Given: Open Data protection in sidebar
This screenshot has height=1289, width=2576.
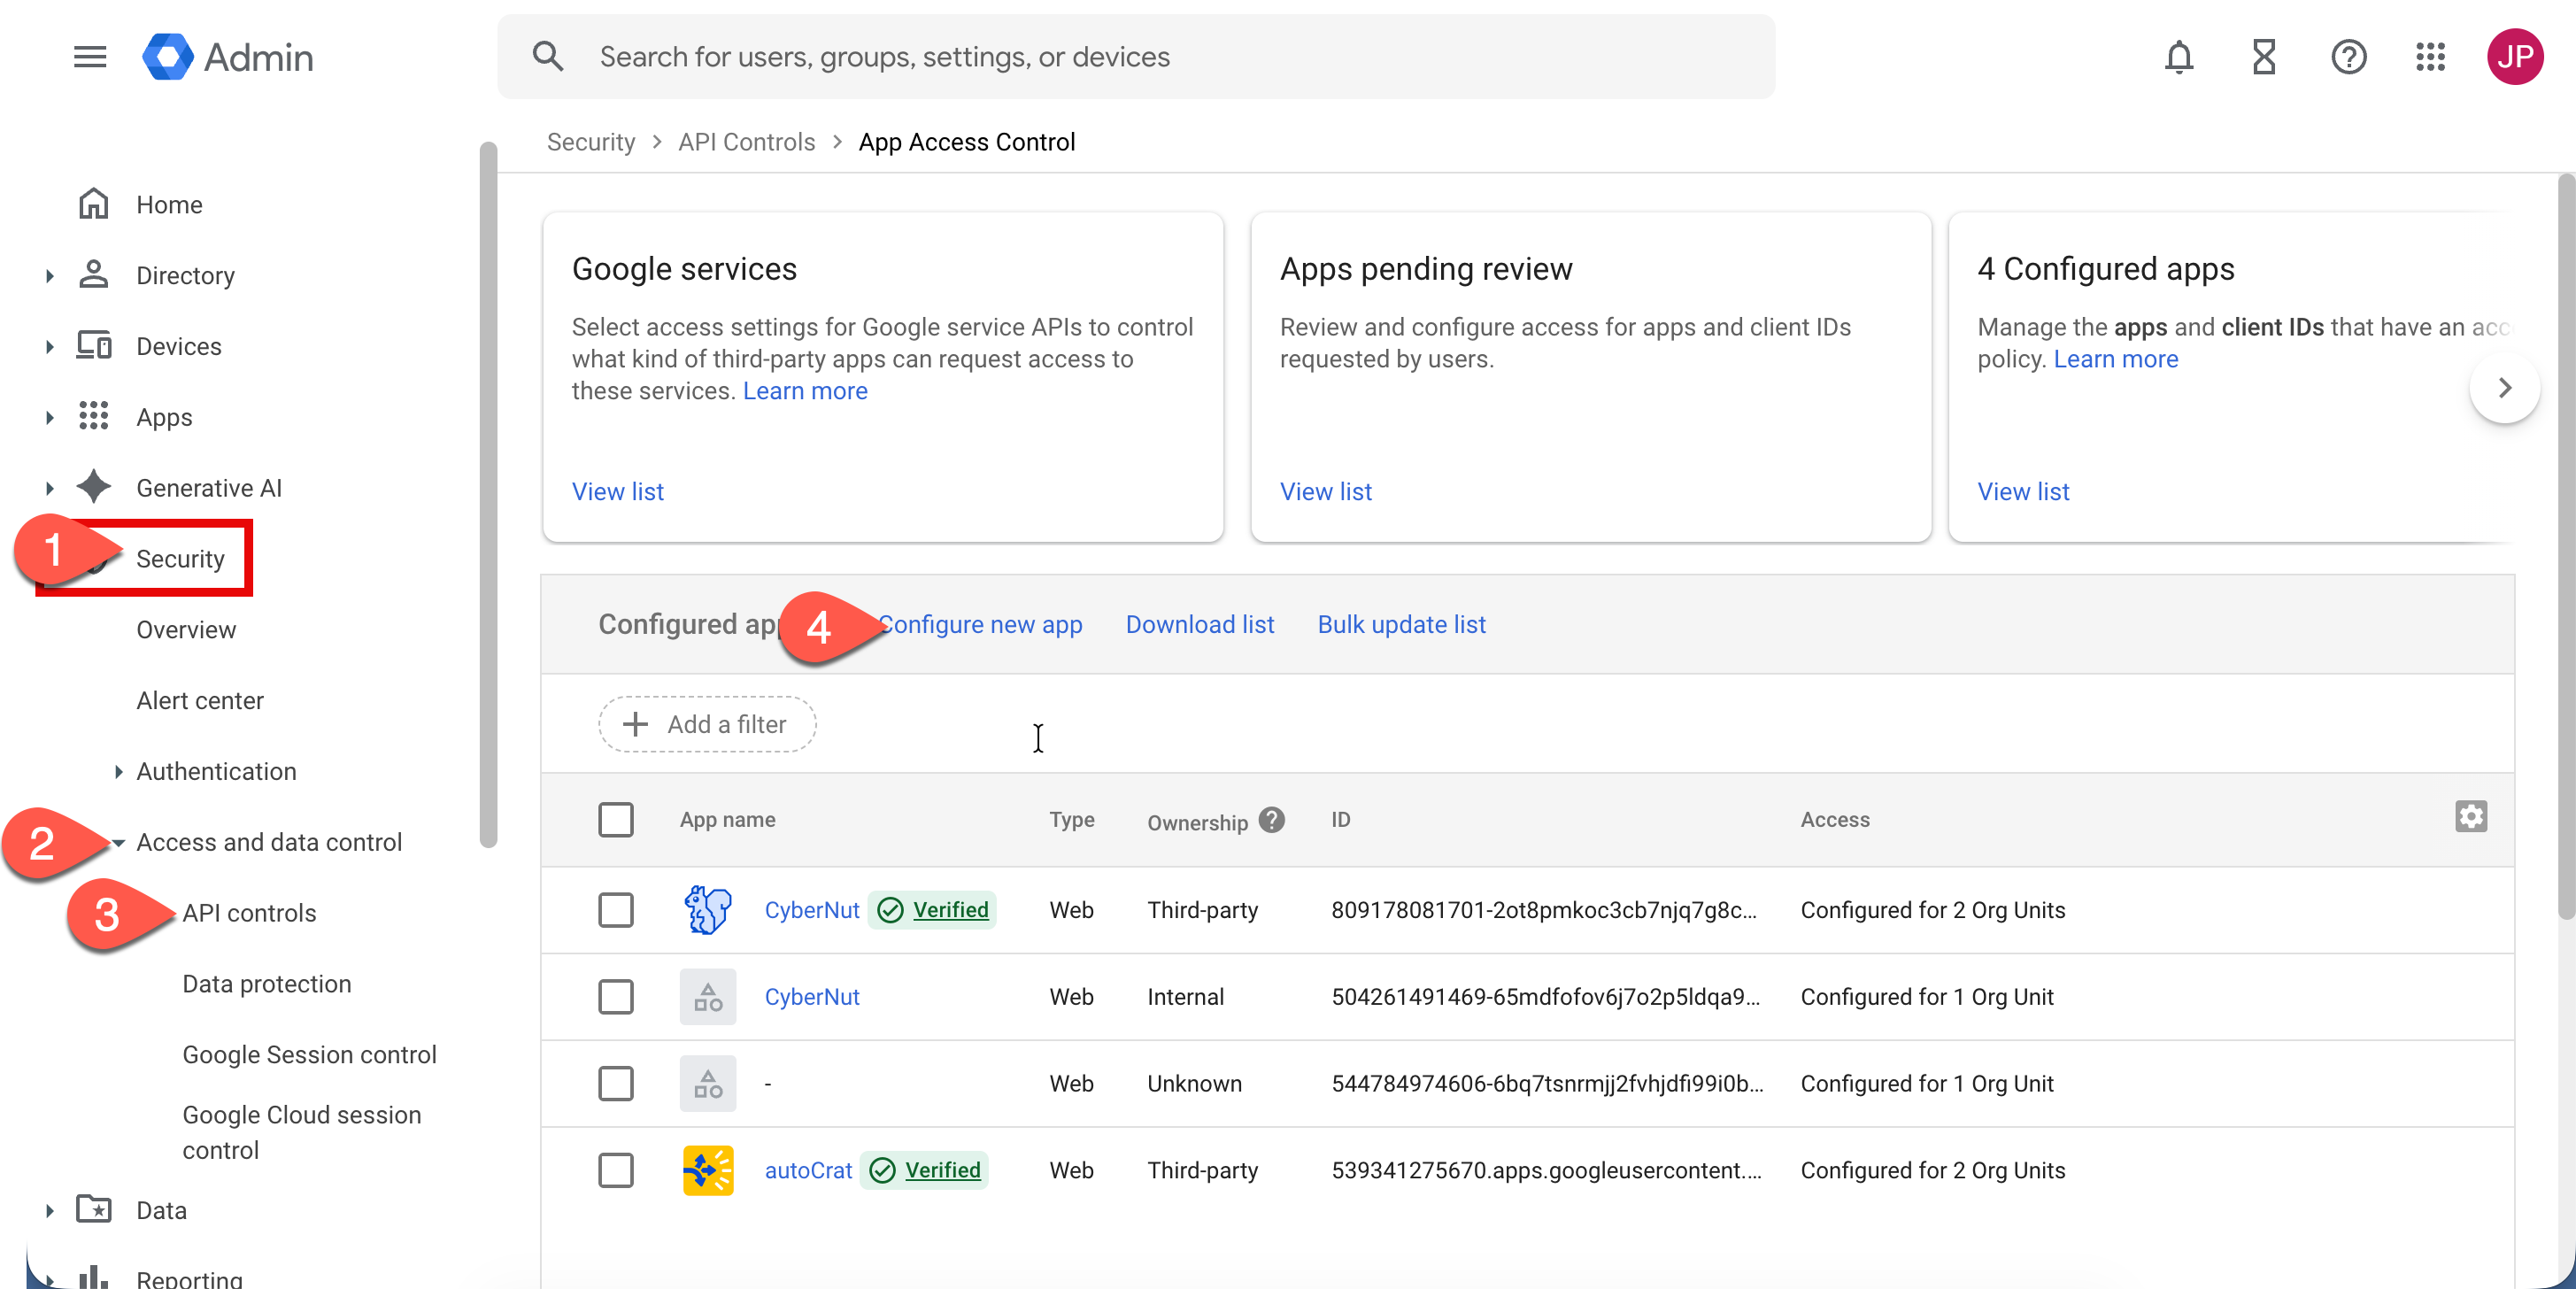Looking at the screenshot, I should pyautogui.click(x=266, y=984).
